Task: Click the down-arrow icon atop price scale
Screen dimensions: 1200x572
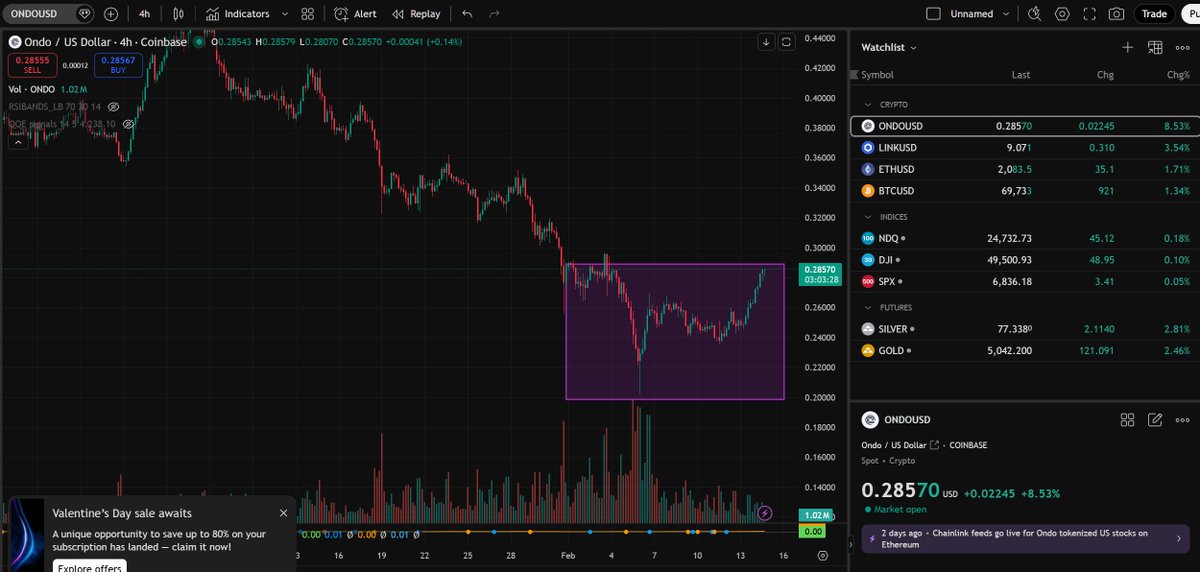Action: tap(766, 42)
